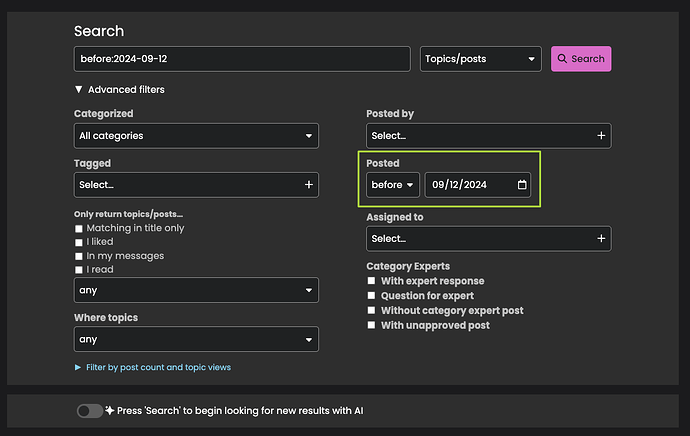Click the 09/12/2024 date field
Viewport: 690px width, 436px height.
478,185
